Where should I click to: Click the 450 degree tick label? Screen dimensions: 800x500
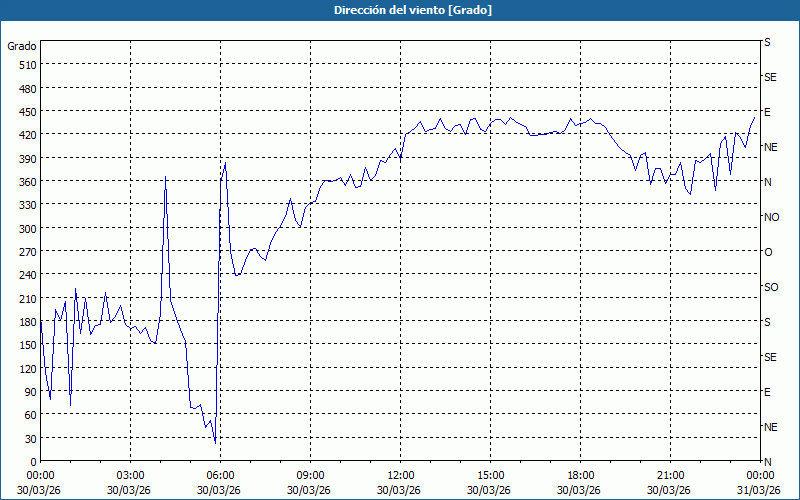(x=26, y=112)
